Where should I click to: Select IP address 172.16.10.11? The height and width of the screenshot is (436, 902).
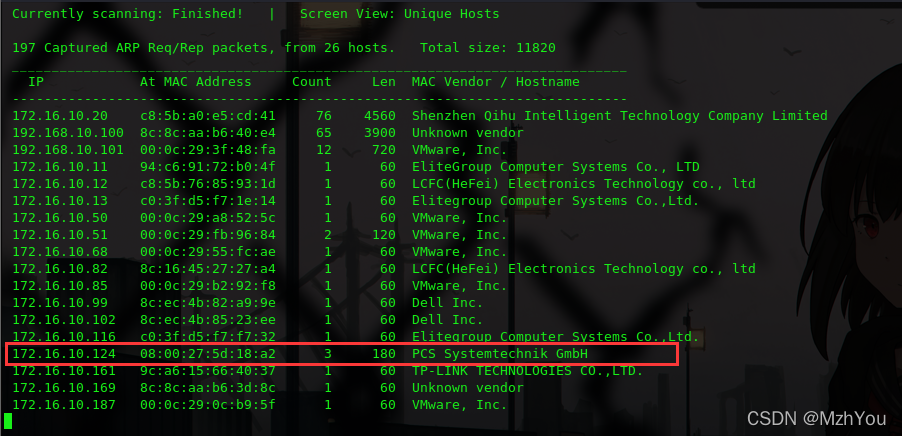point(60,167)
